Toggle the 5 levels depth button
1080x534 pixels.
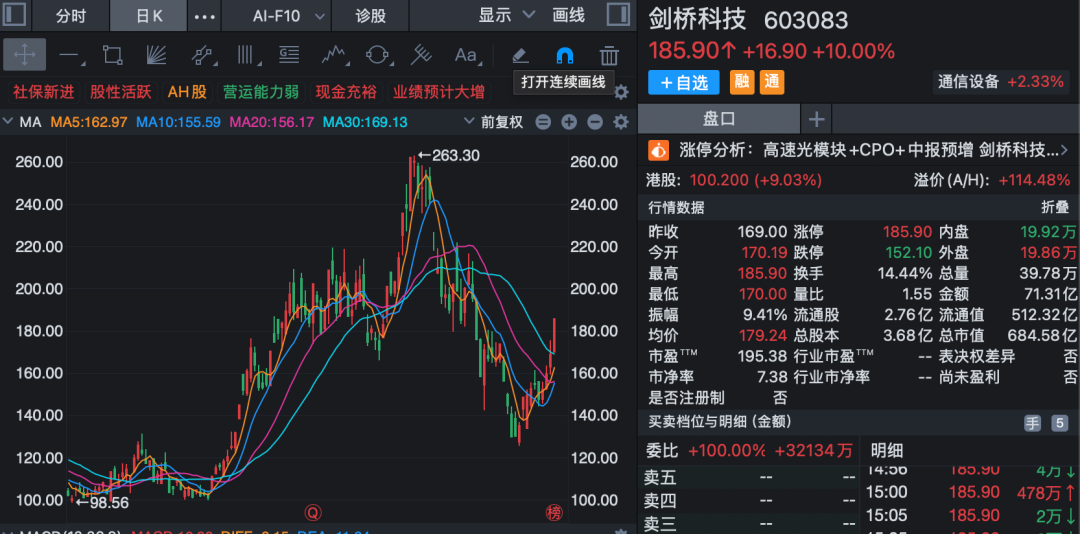coord(1059,423)
